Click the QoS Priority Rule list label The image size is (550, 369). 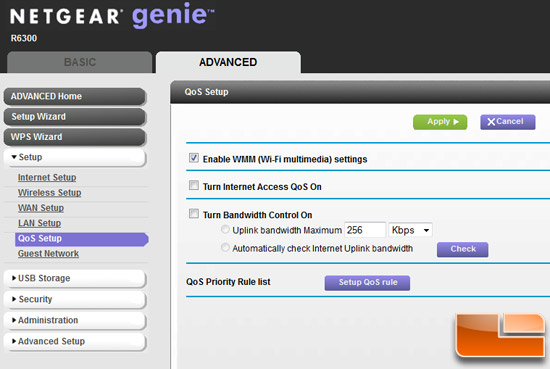tap(228, 282)
